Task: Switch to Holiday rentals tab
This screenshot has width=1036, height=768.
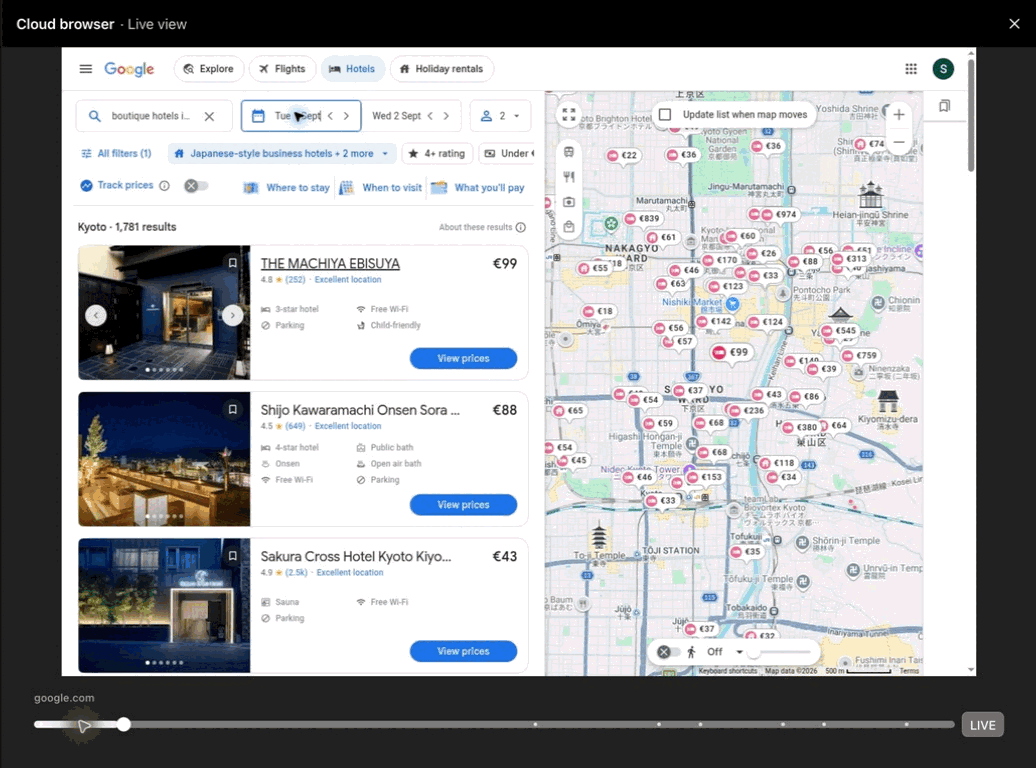Action: (441, 69)
